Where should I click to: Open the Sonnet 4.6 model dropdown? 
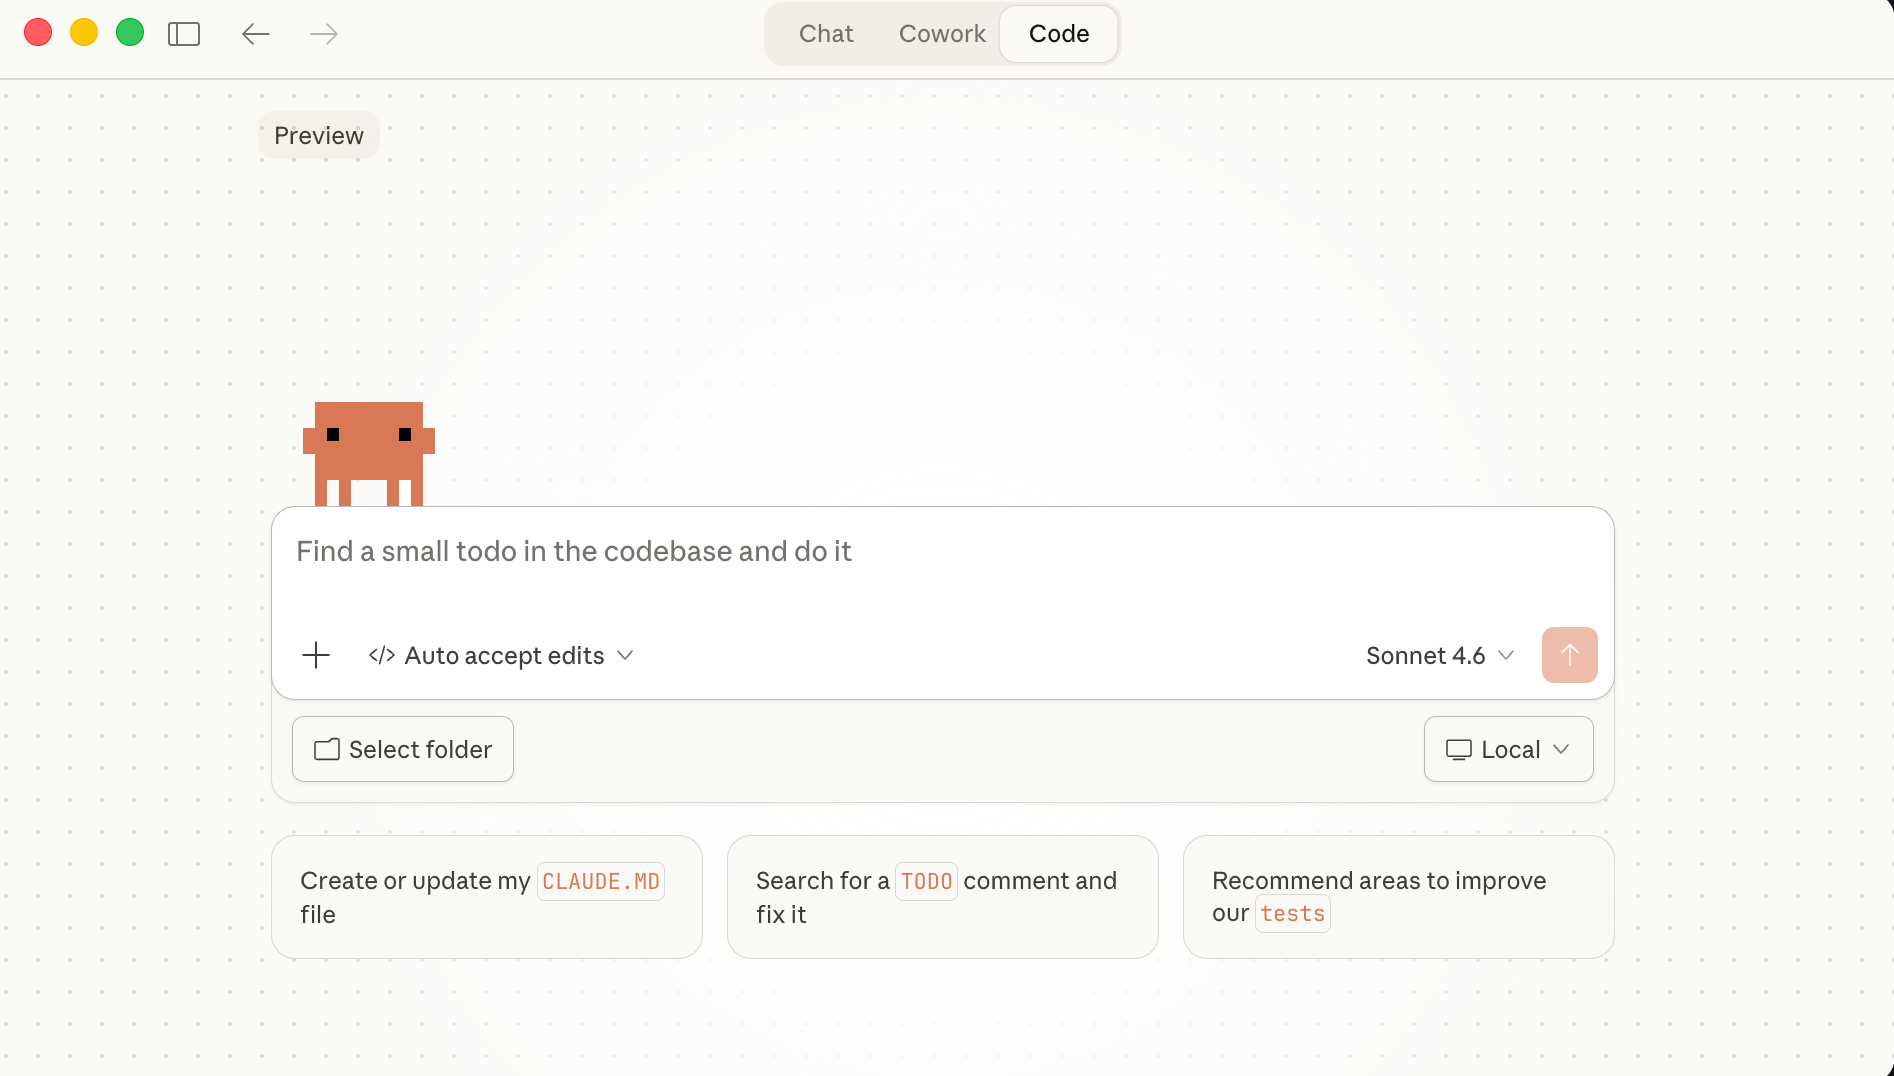1440,655
